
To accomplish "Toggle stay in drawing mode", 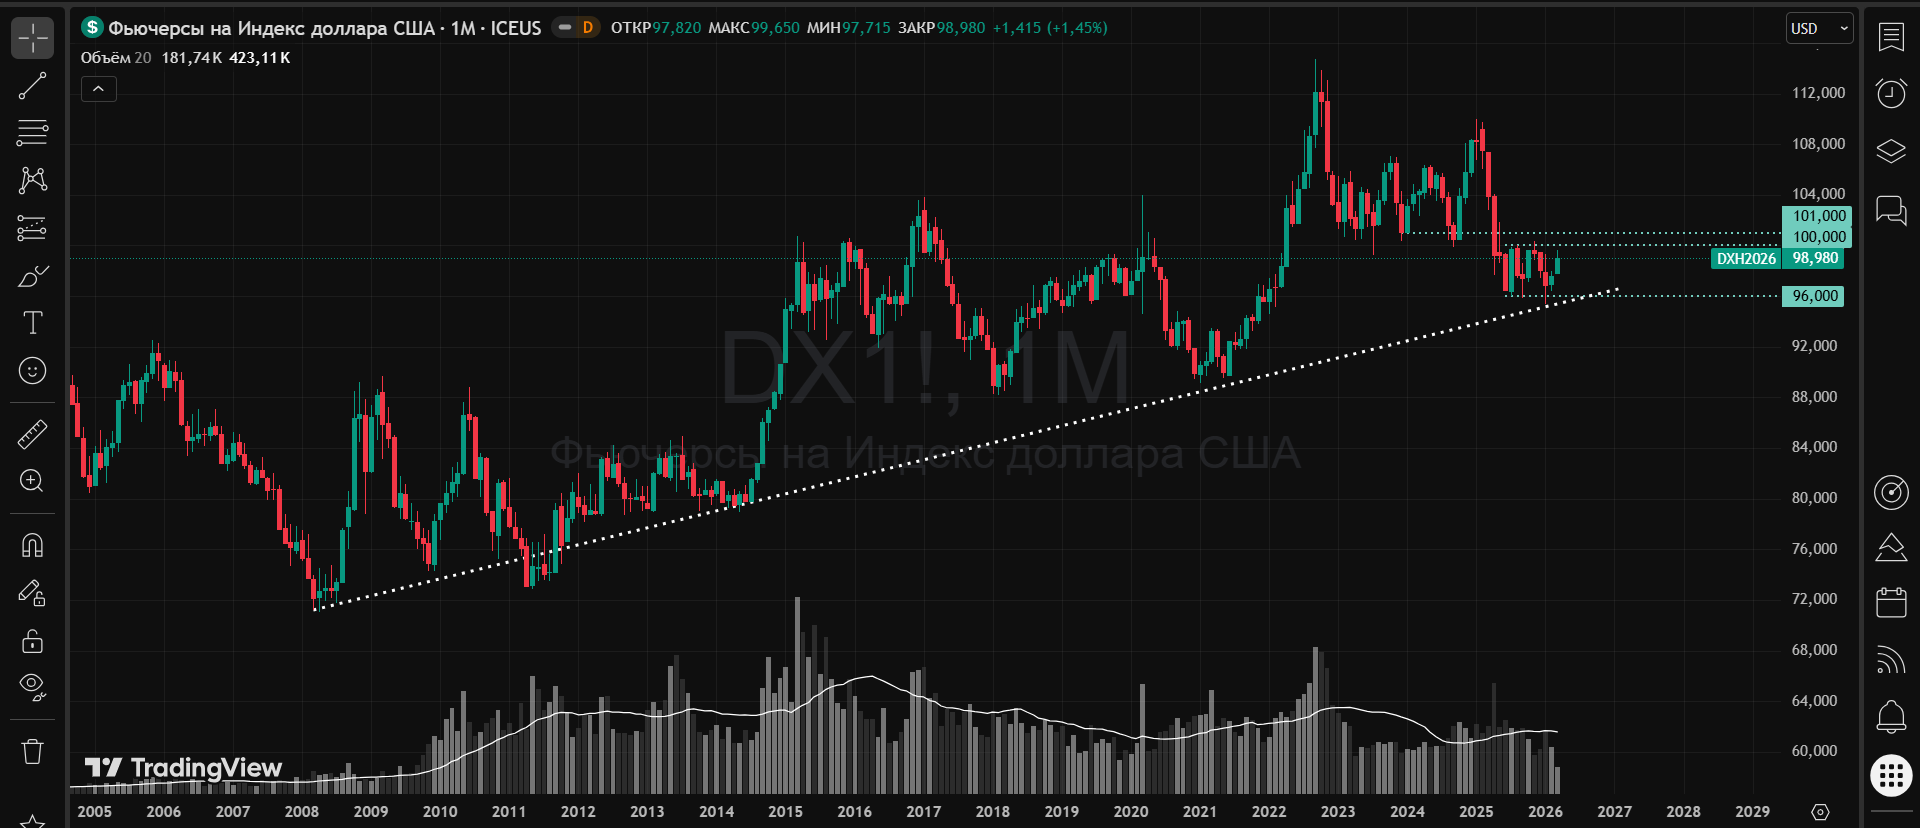I will tap(33, 593).
